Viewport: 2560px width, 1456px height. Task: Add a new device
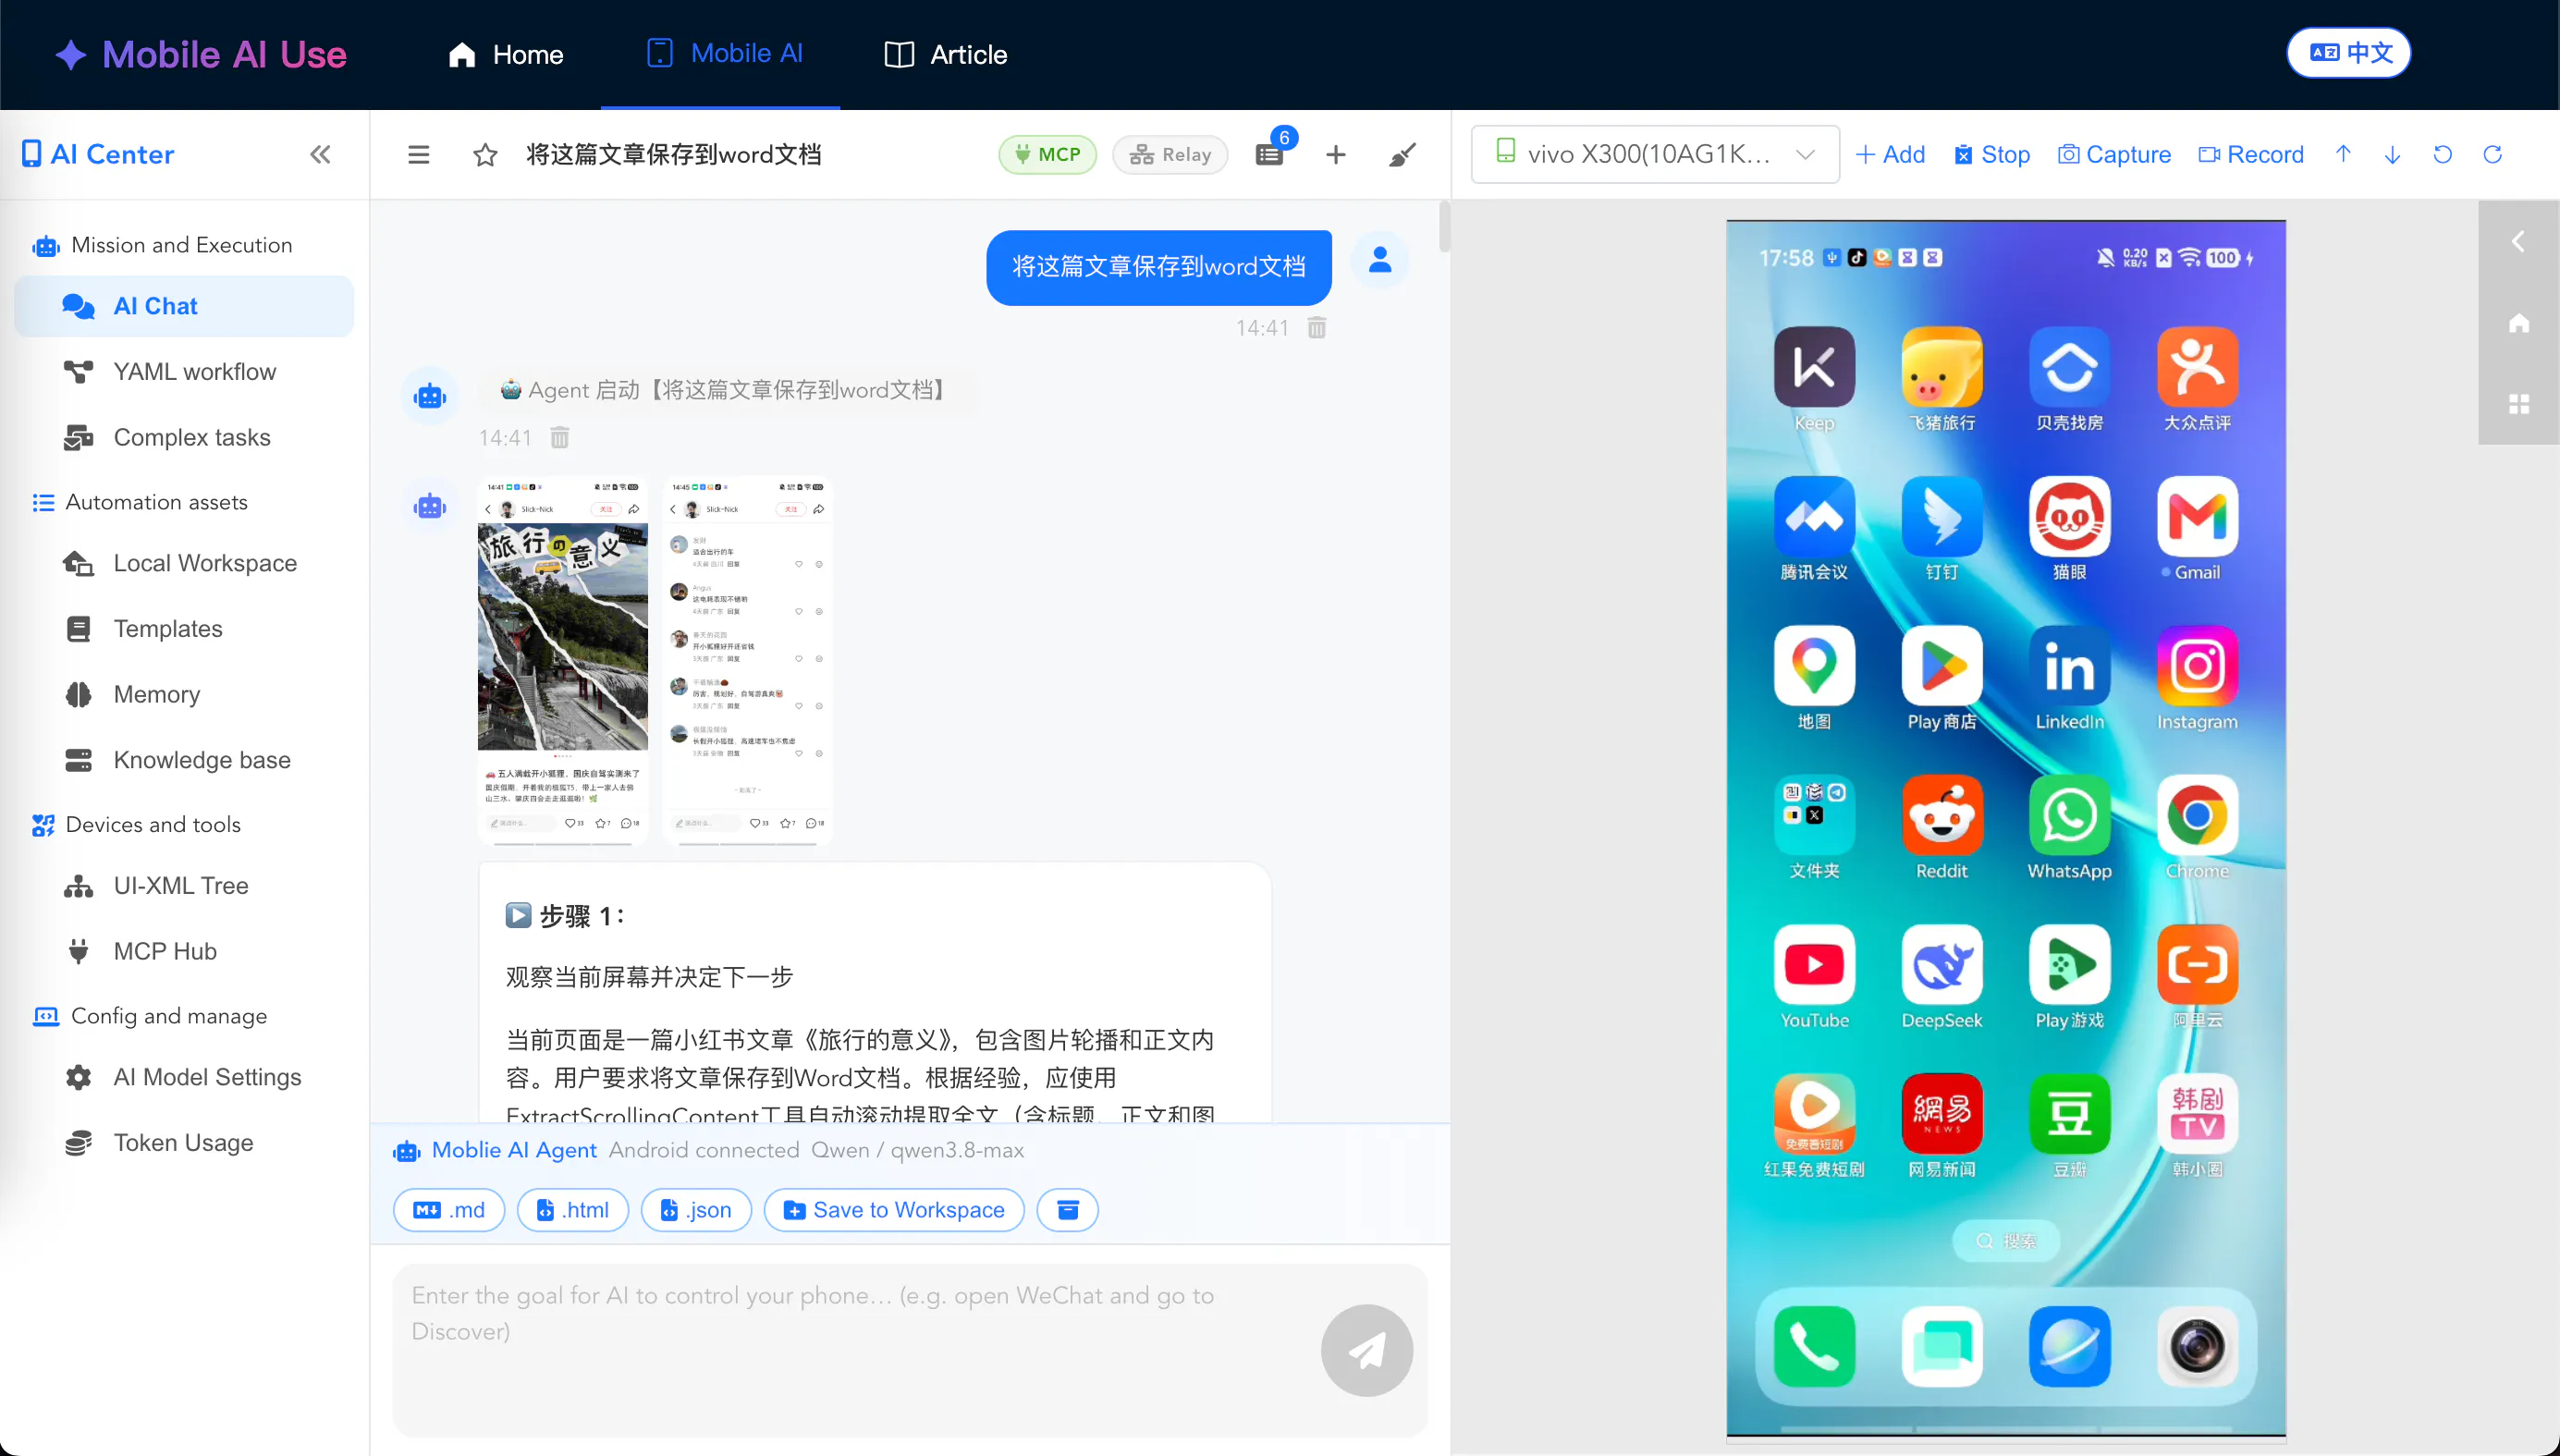(1890, 154)
